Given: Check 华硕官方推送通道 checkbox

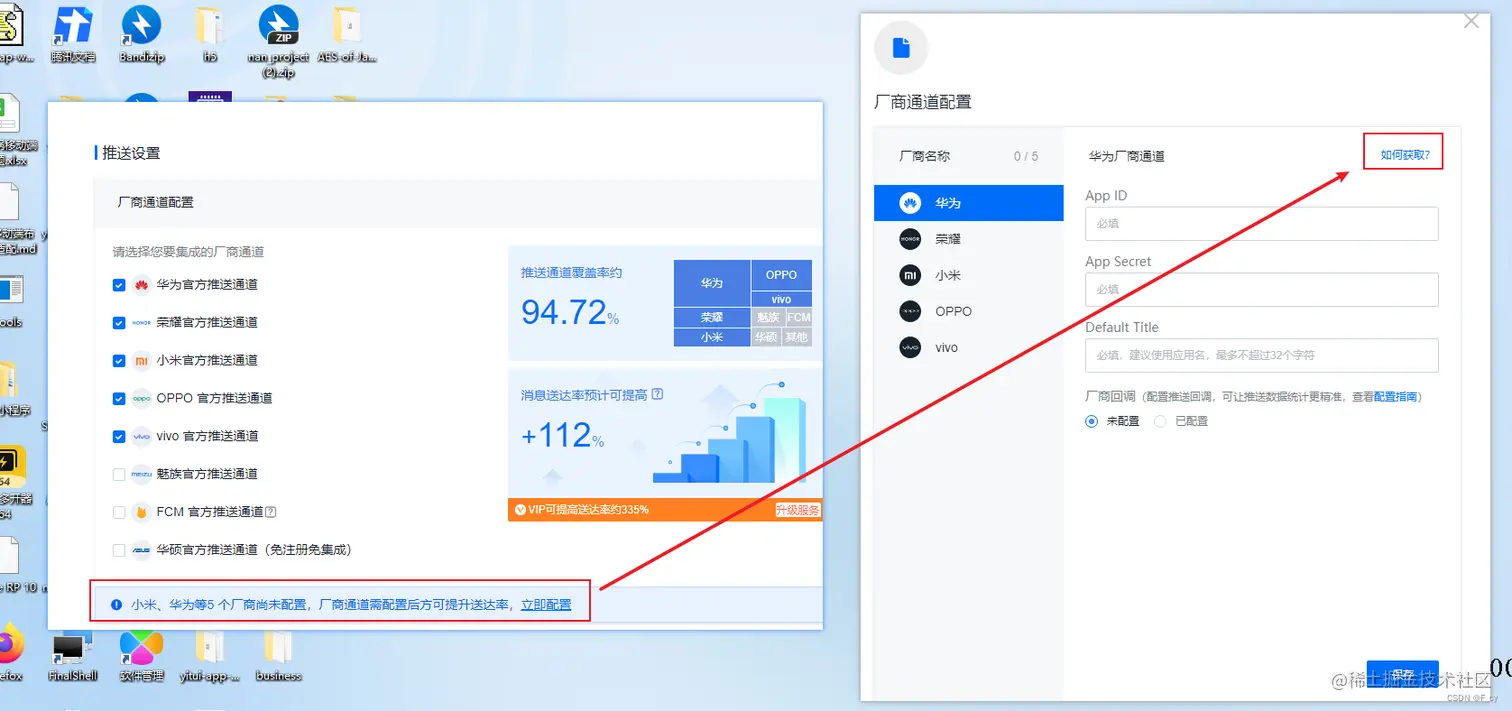Looking at the screenshot, I should click(119, 550).
